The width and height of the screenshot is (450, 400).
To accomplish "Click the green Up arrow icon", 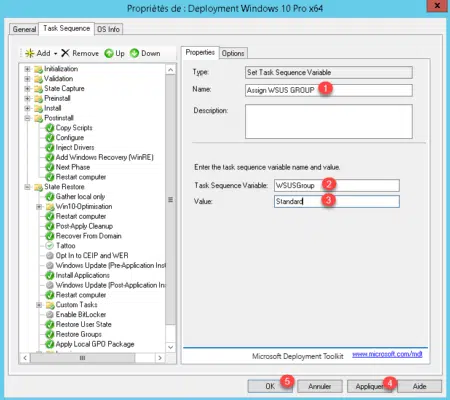I will pos(109,53).
